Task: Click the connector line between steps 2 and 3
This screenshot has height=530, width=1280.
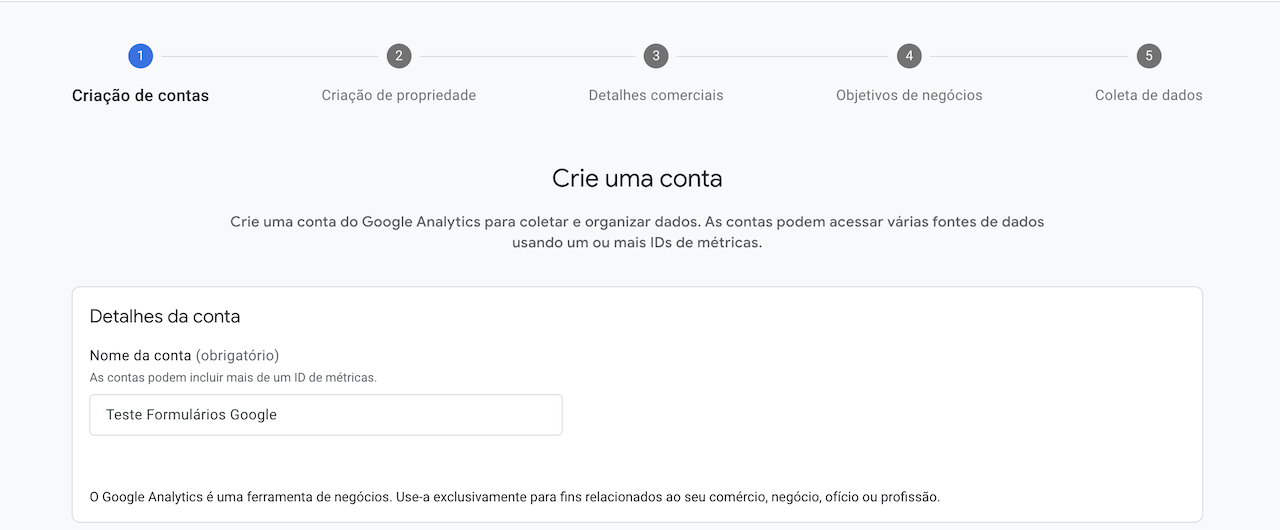Action: click(x=527, y=56)
